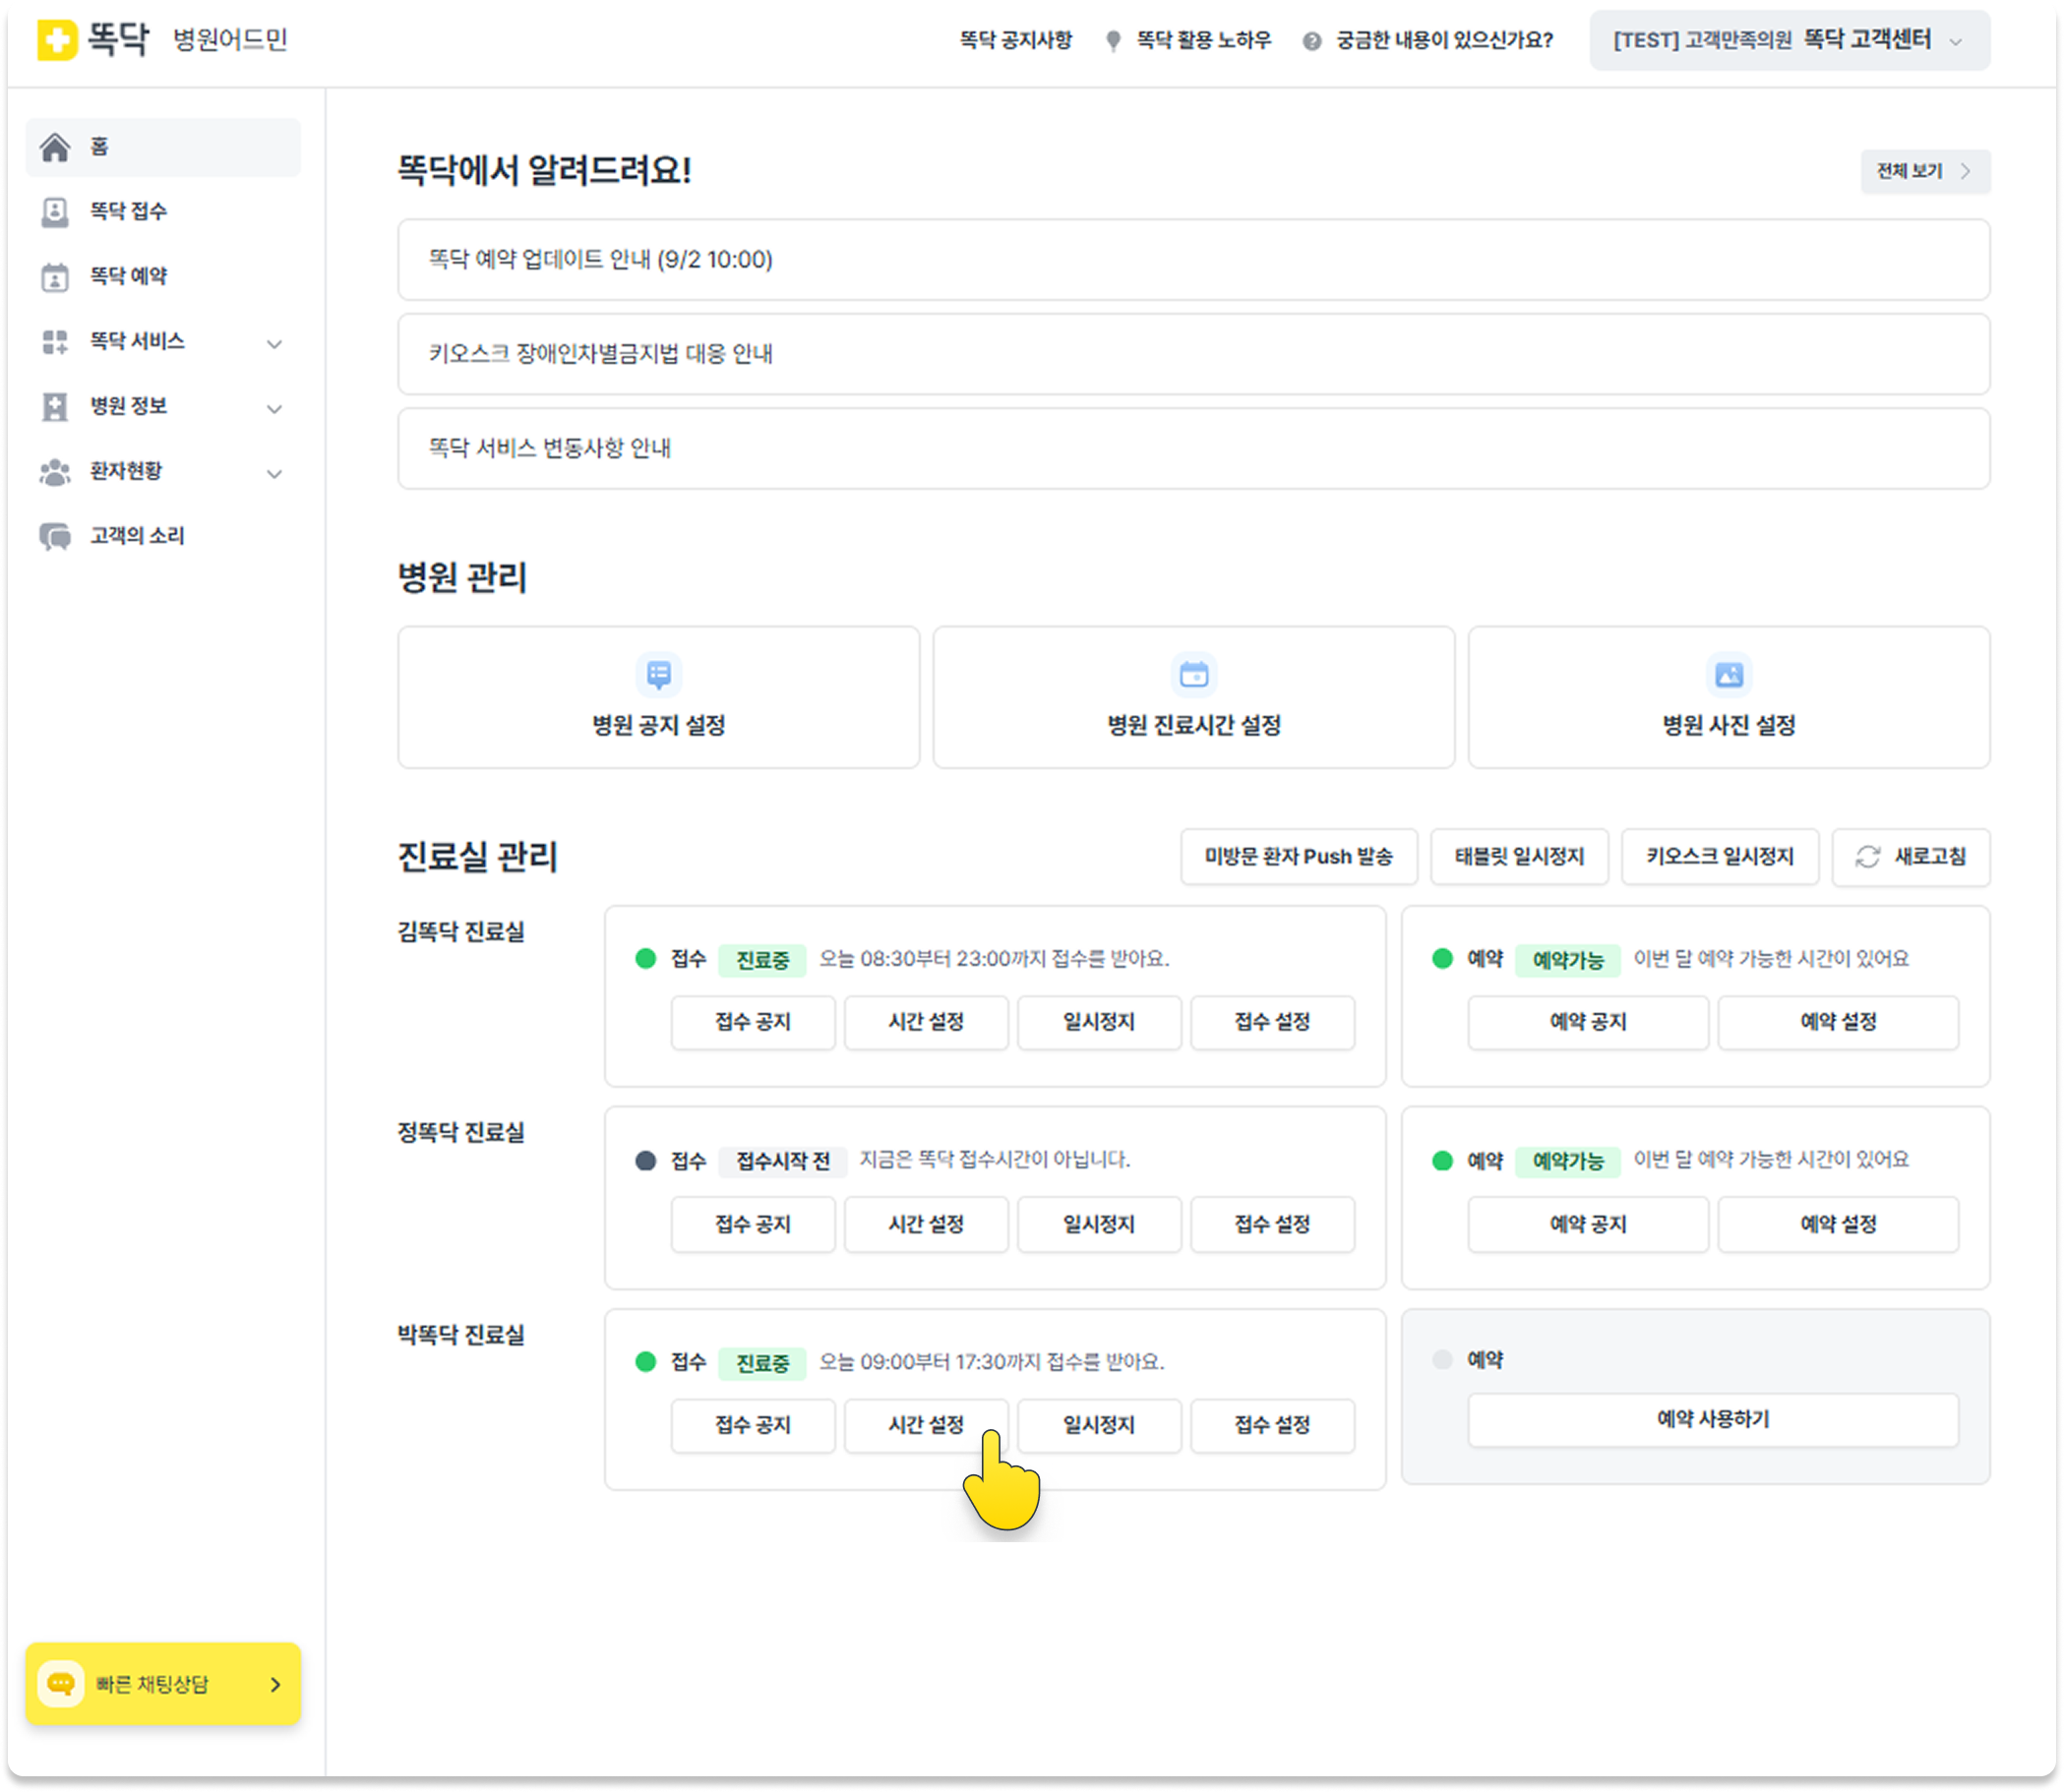This screenshot has height=1792, width=2064.
Task: Click the 예약 사용하기 button
Action: pyautogui.click(x=1712, y=1420)
